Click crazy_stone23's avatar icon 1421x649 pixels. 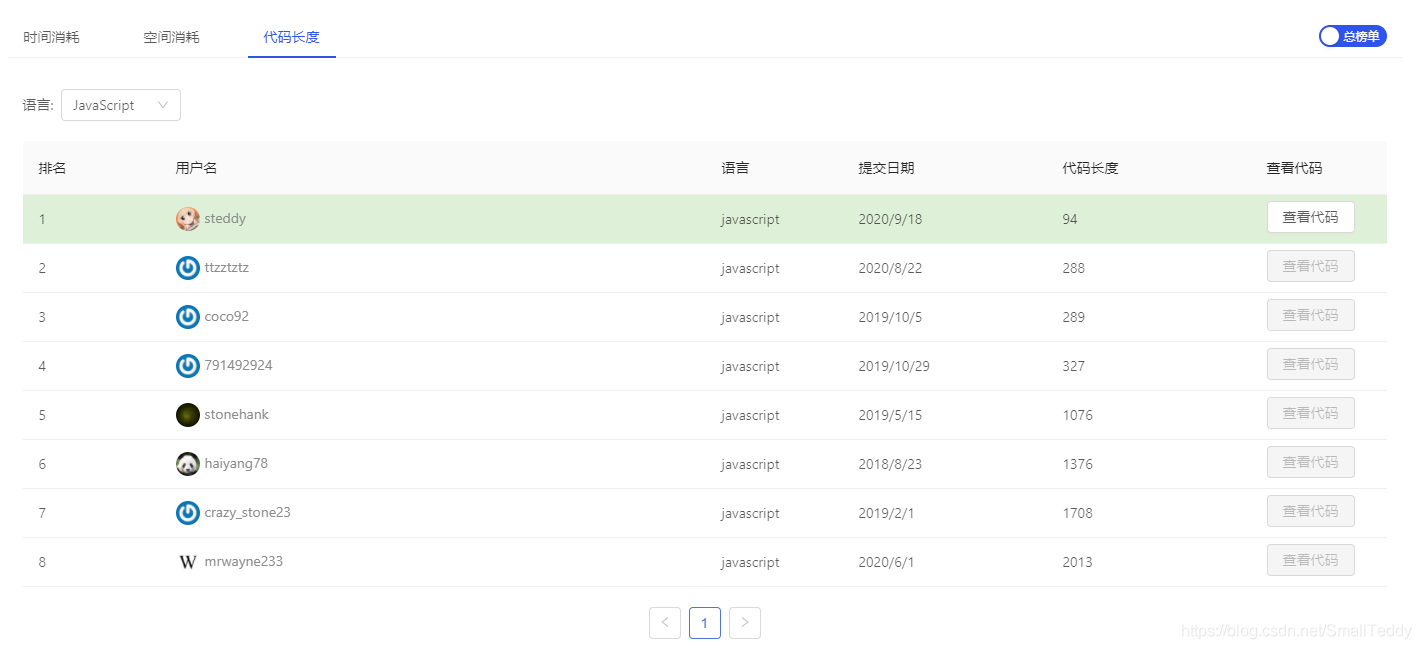click(187, 512)
